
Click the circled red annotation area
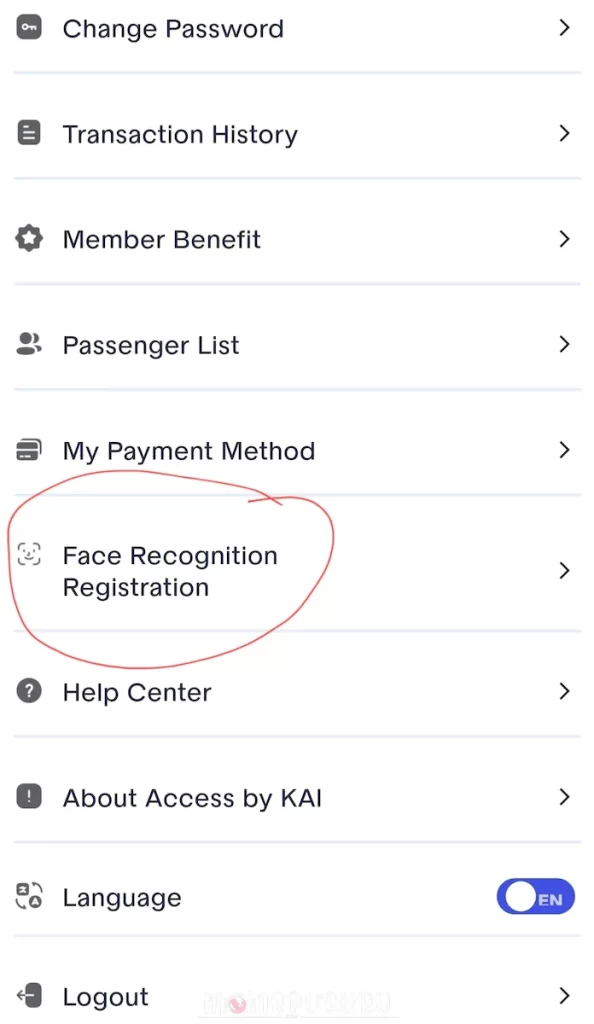170,570
